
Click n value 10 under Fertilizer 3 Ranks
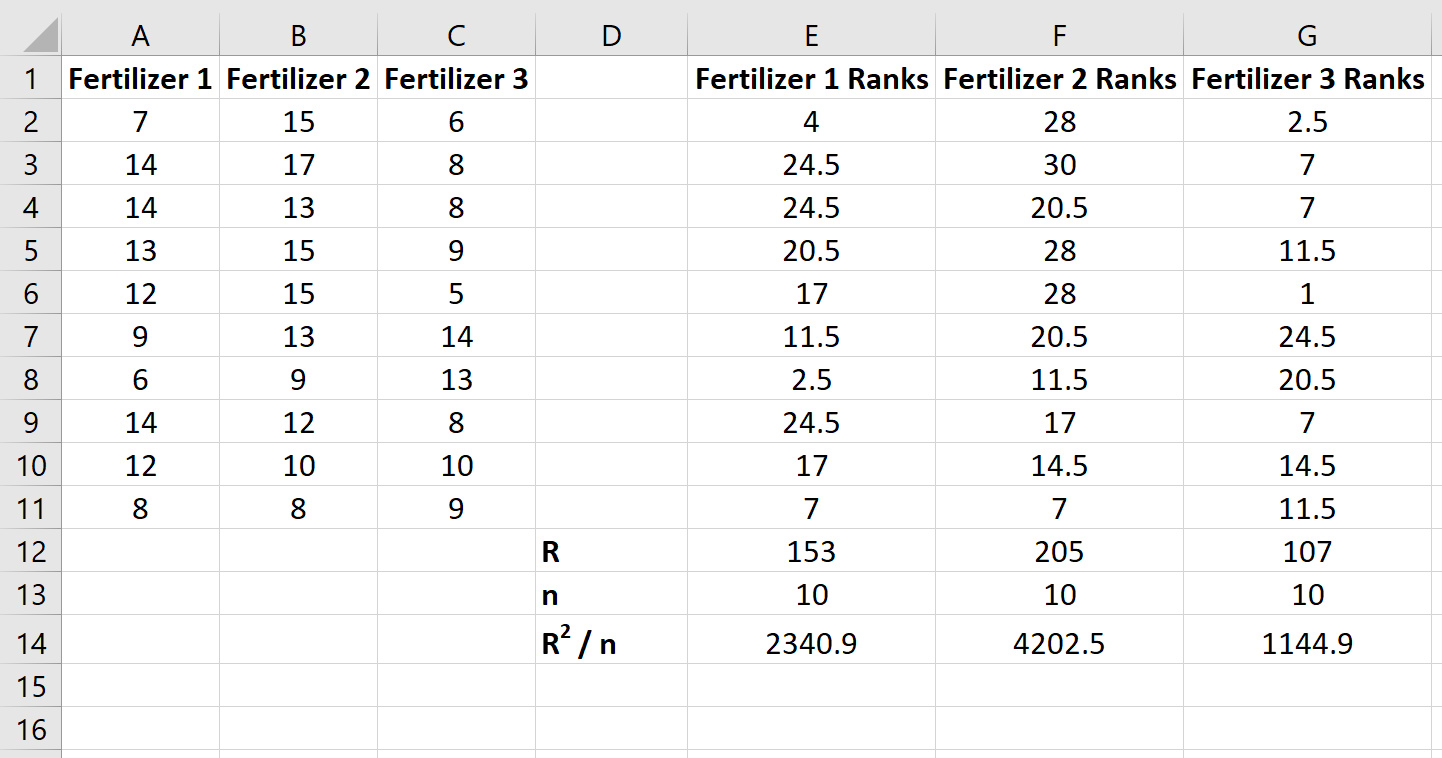[1308, 594]
